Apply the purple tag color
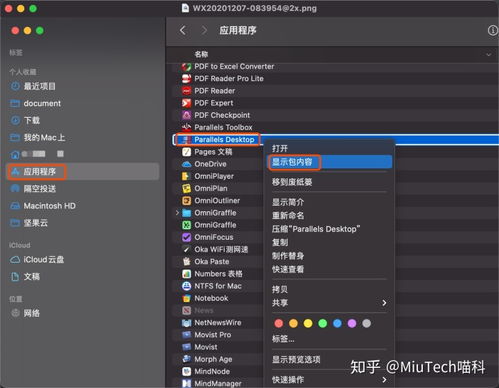Image resolution: width=499 pixels, height=388 pixels. pos(352,323)
